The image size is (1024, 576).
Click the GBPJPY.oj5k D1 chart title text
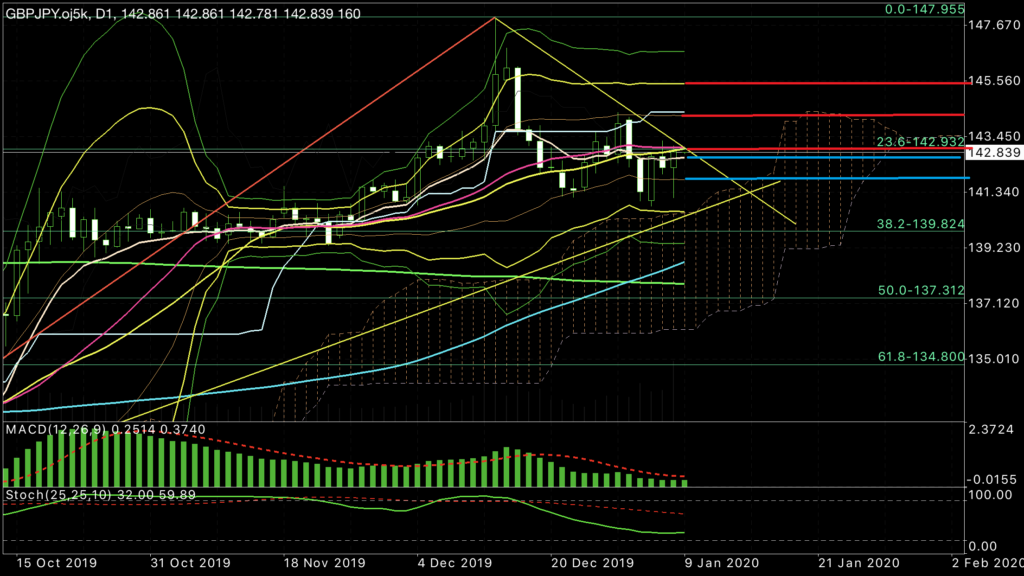(x=183, y=14)
